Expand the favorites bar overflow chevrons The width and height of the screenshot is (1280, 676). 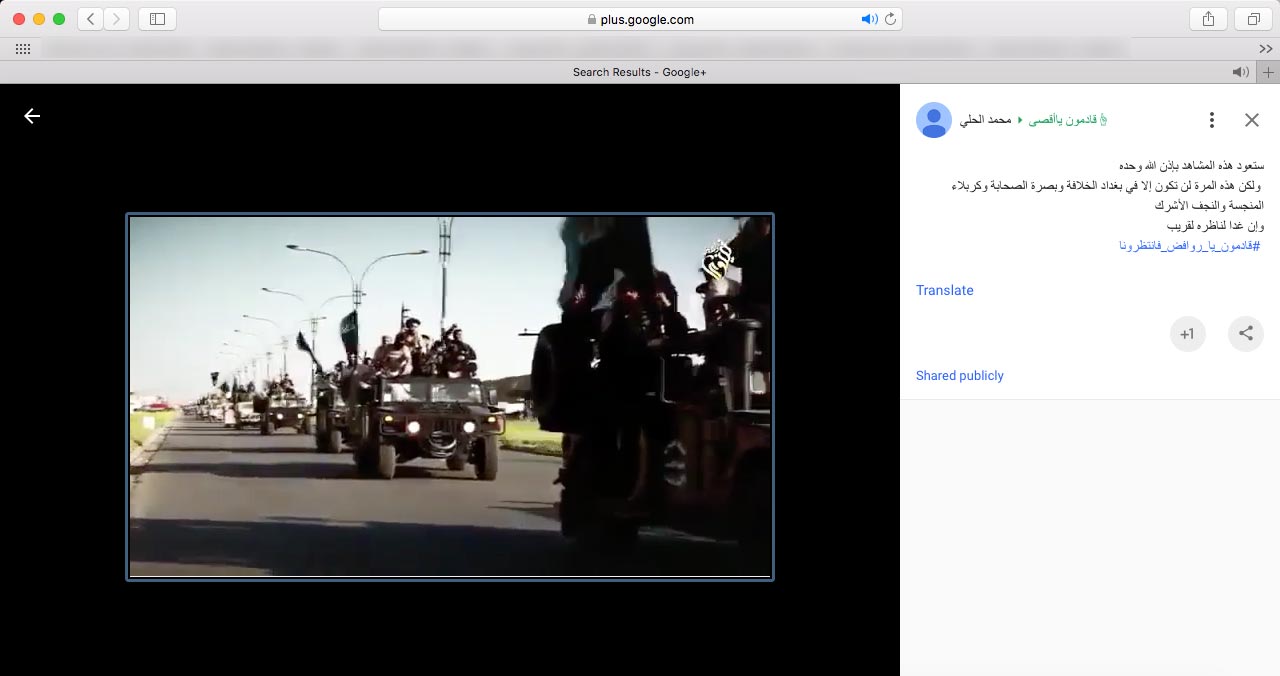click(1266, 48)
